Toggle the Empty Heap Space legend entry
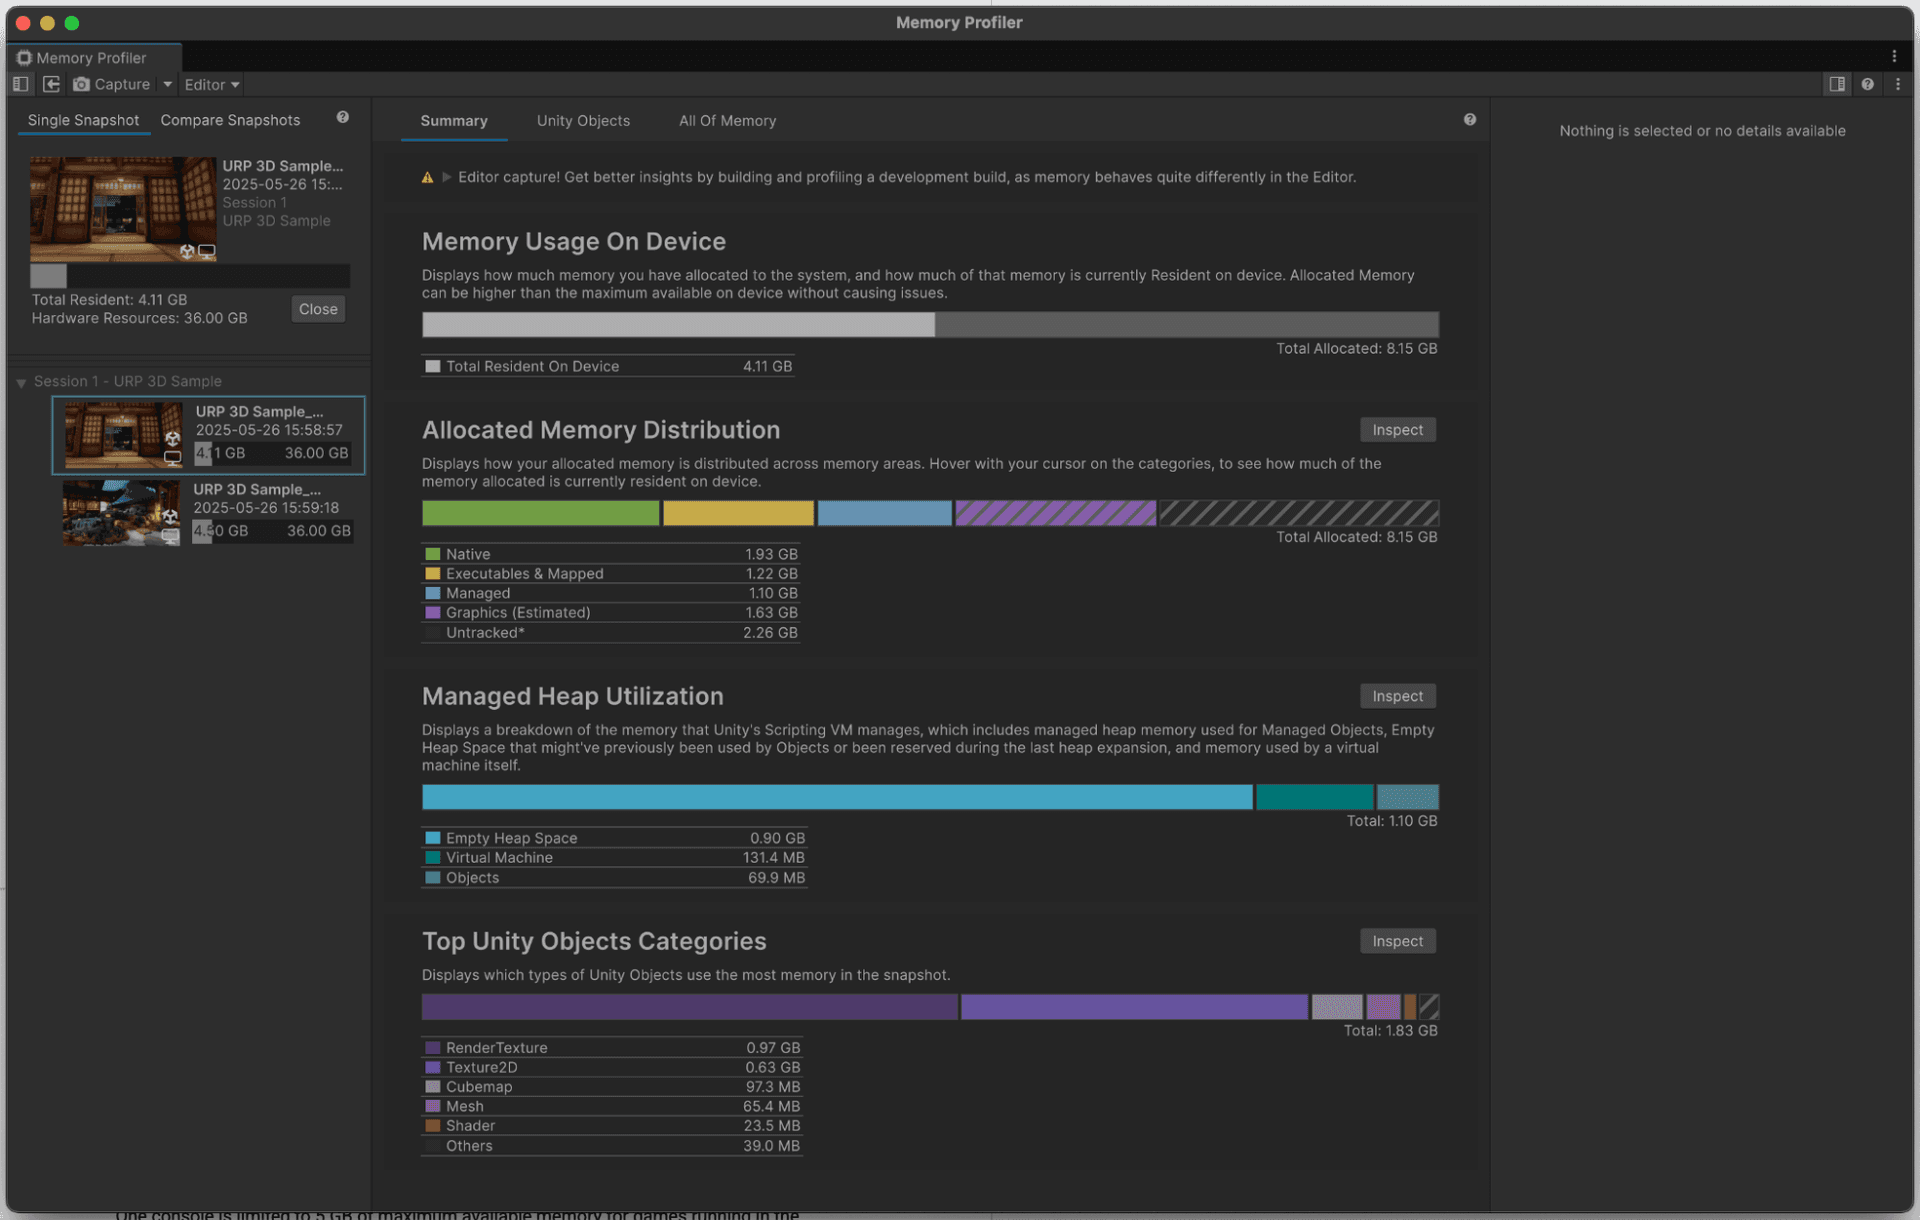 click(432, 838)
